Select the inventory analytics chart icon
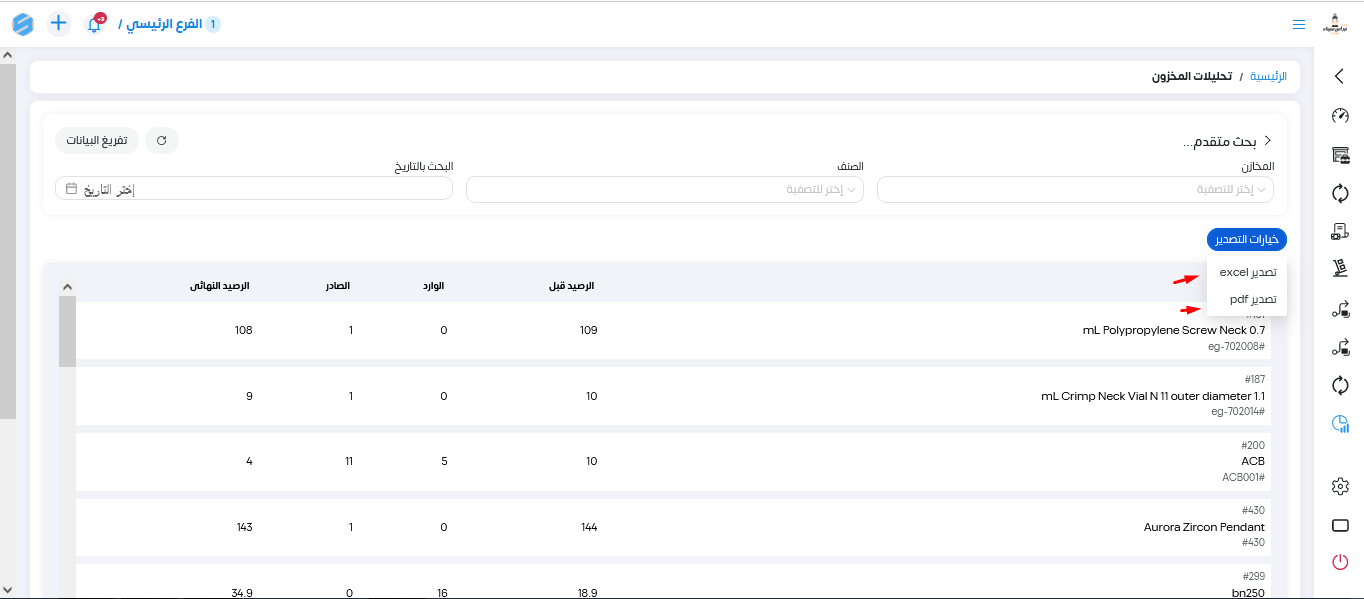The image size is (1364, 599). point(1340,425)
